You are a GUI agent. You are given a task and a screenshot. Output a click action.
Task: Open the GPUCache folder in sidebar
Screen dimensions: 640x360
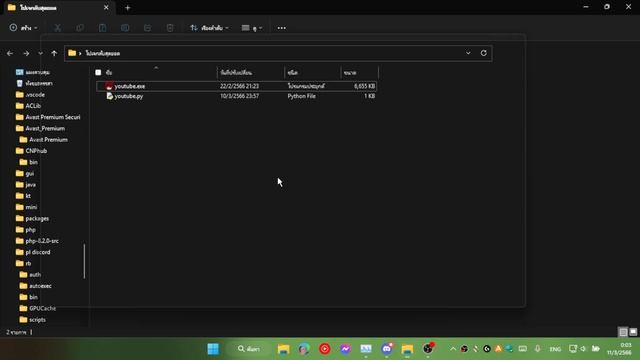(x=38, y=309)
